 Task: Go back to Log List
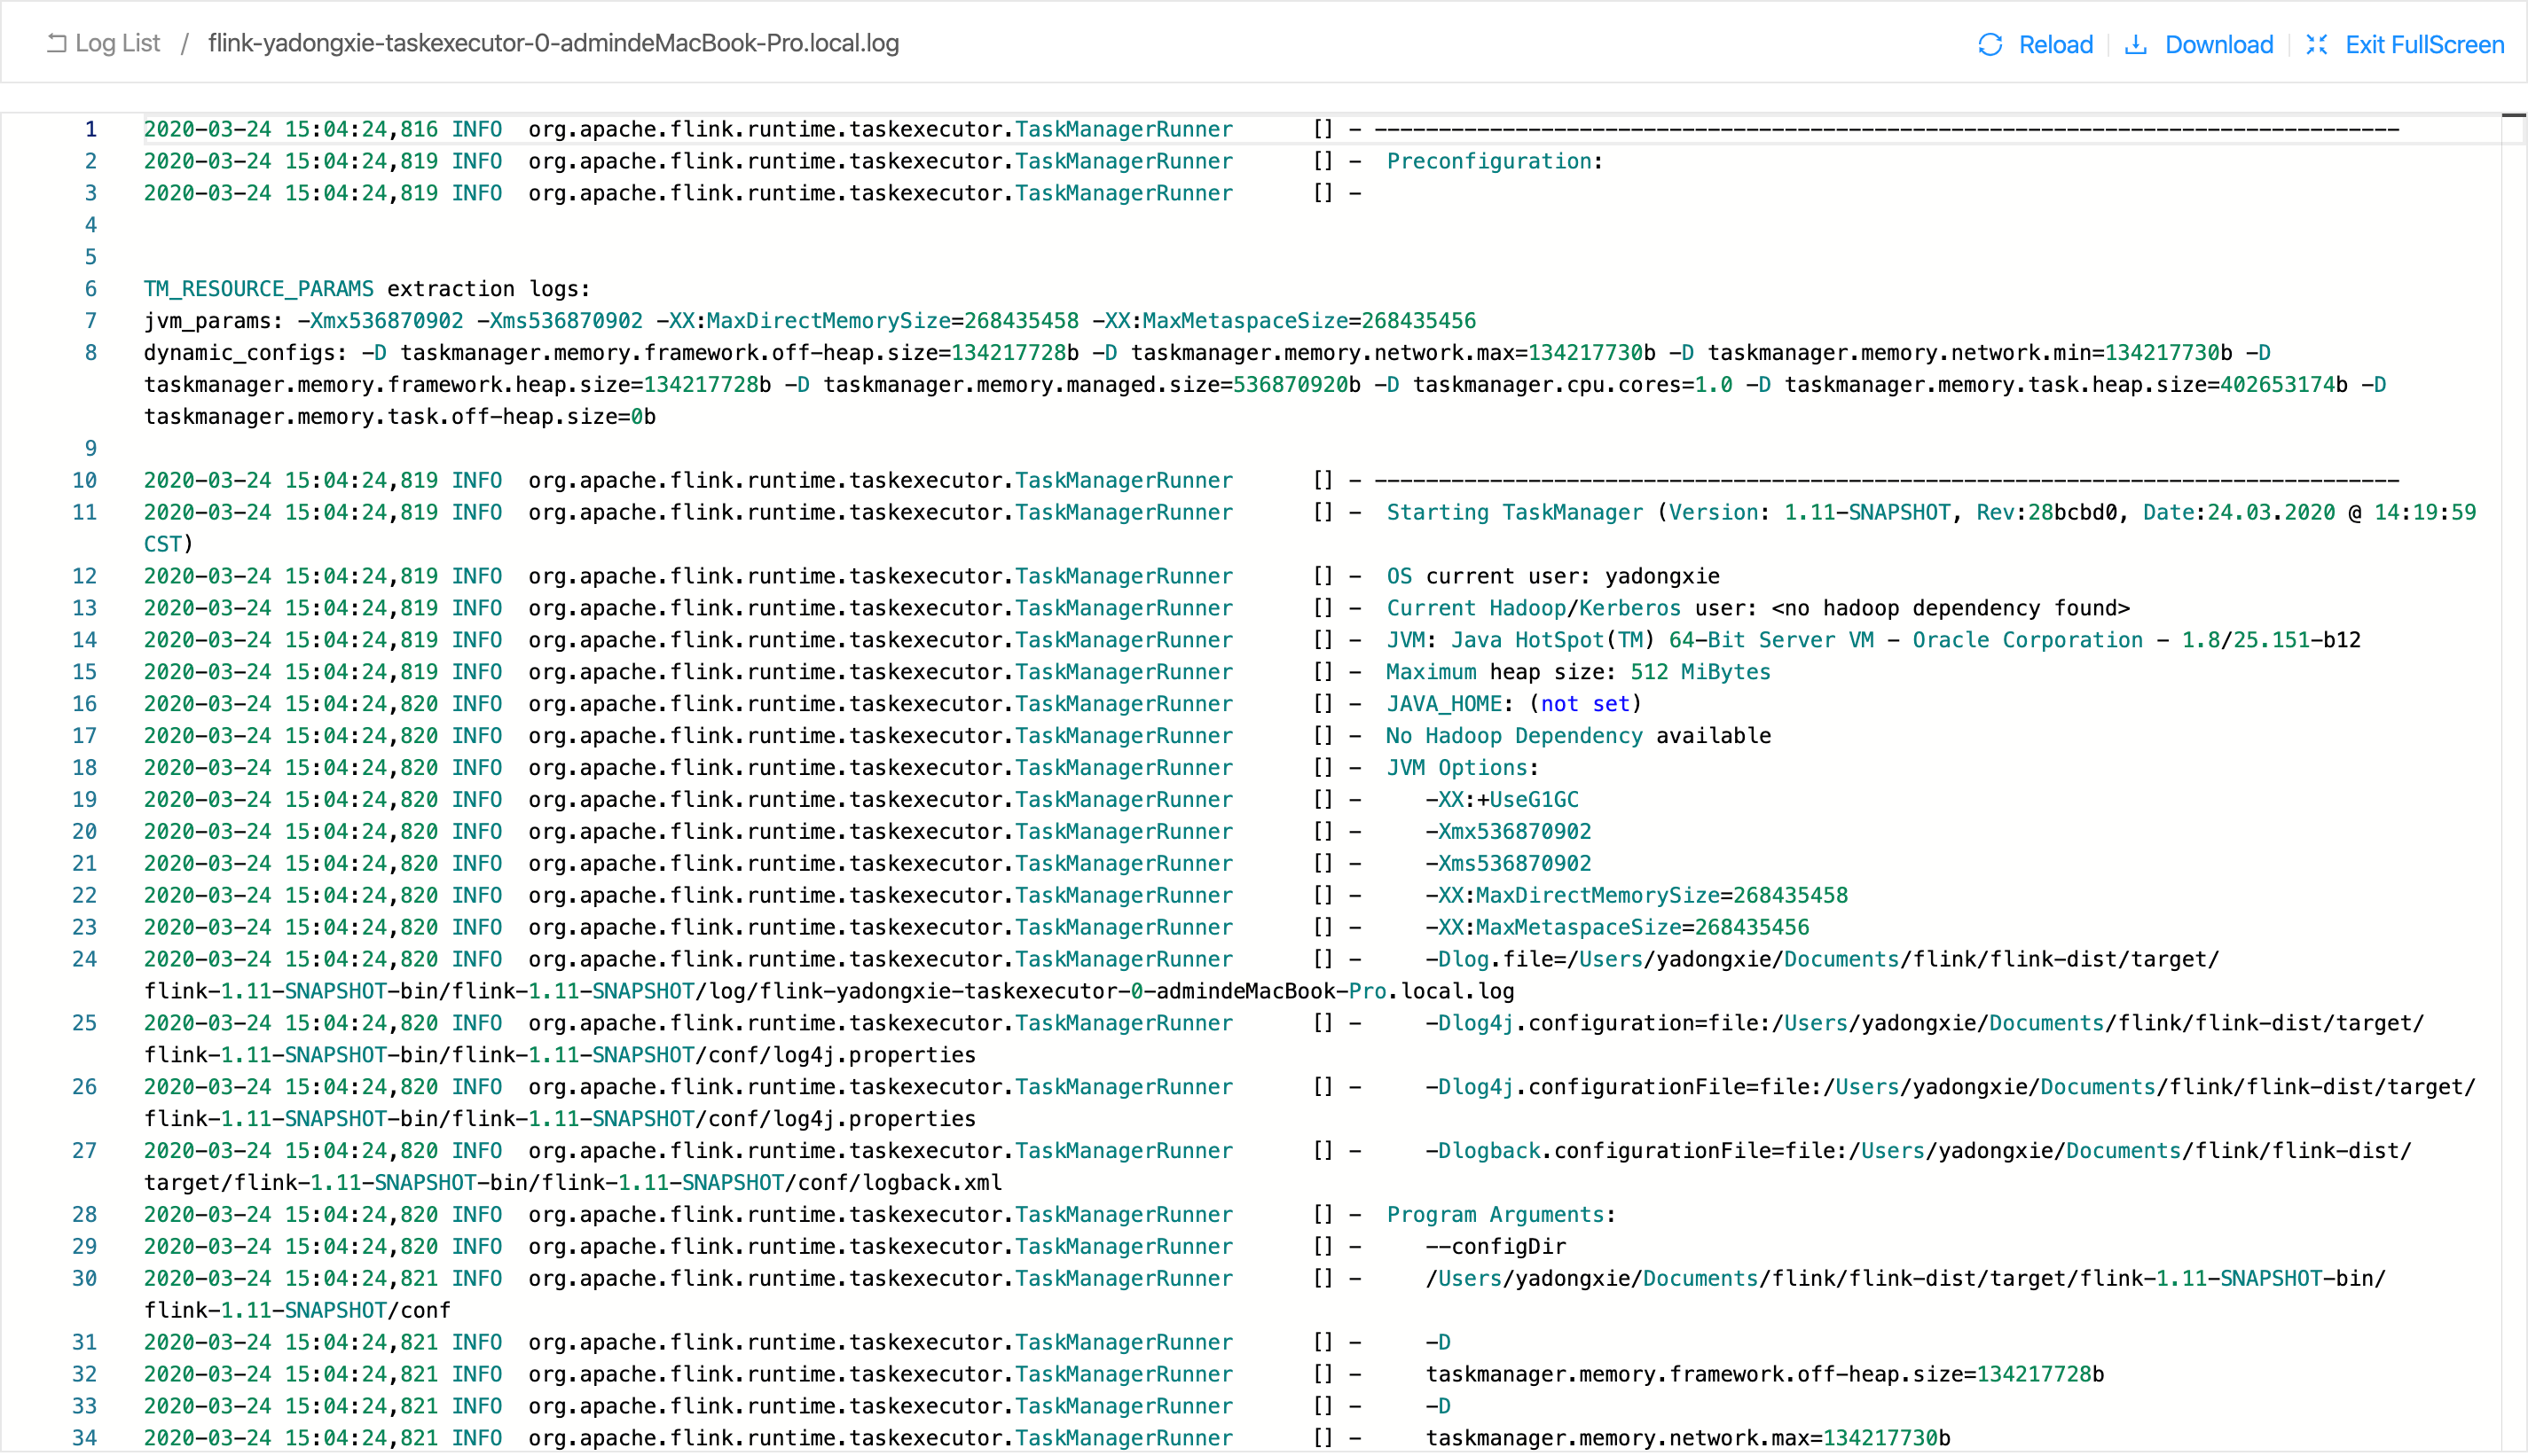(117, 43)
